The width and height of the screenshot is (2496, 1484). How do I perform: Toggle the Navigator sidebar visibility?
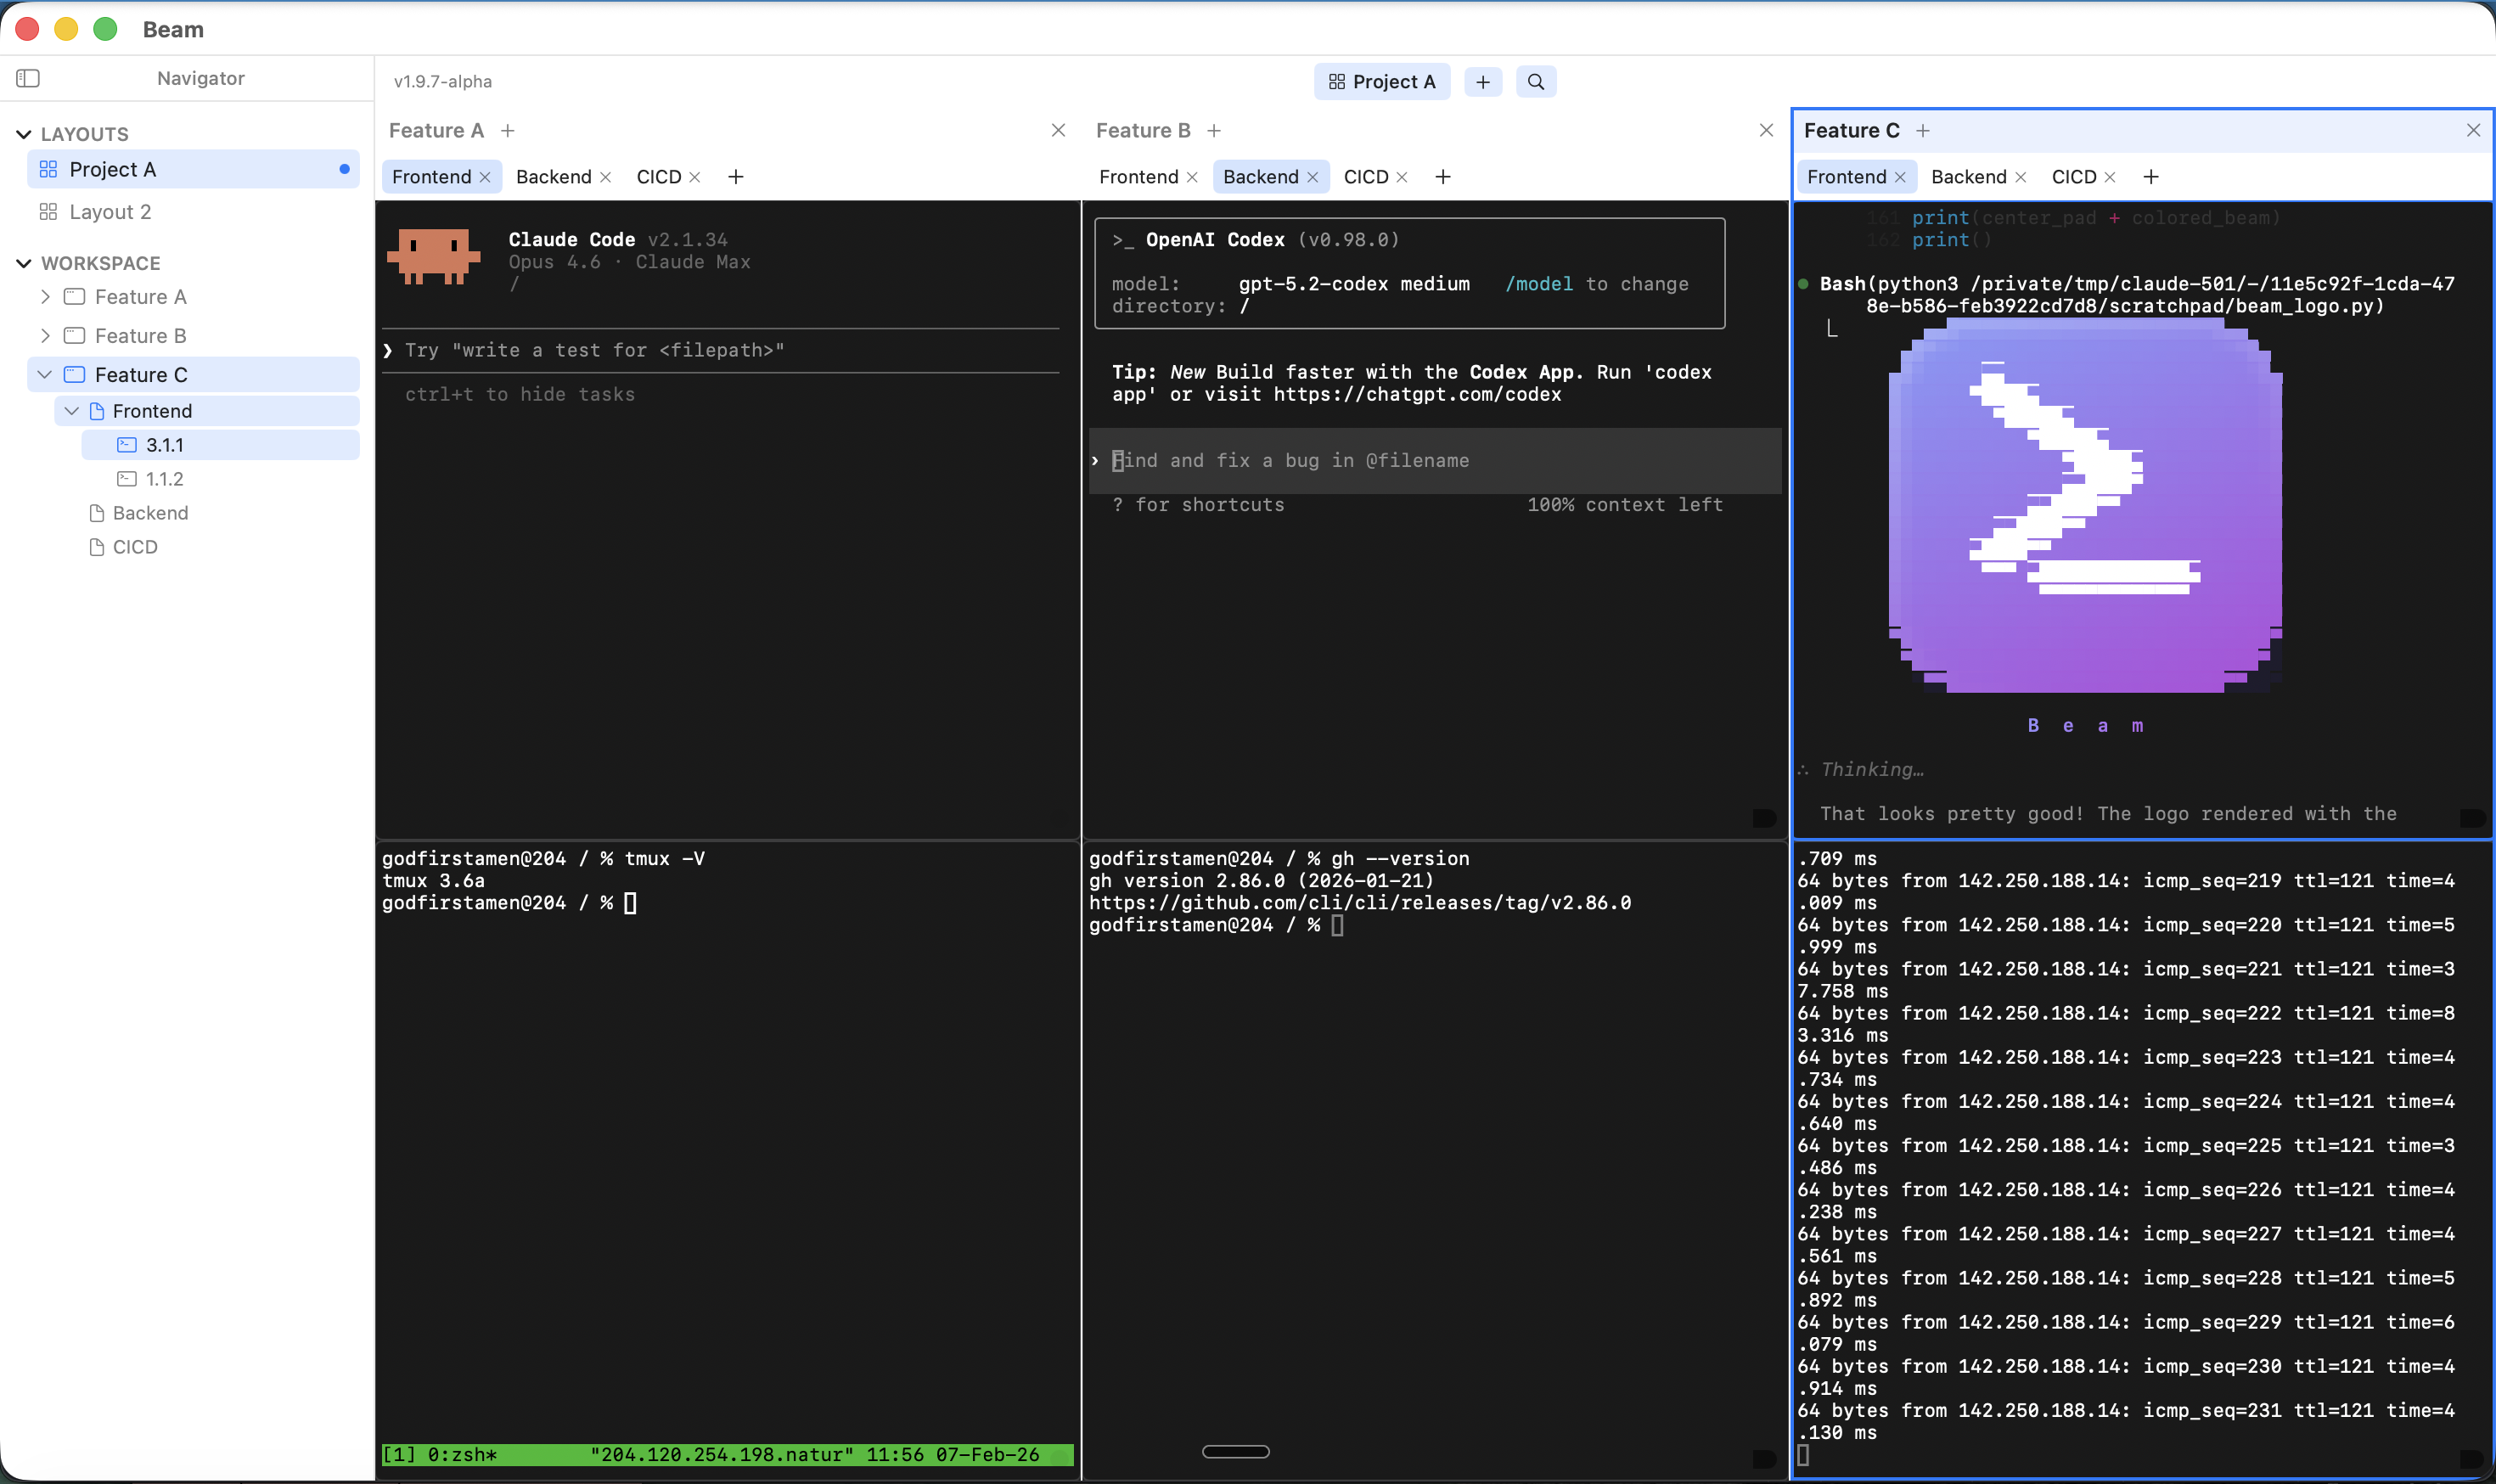point(28,78)
